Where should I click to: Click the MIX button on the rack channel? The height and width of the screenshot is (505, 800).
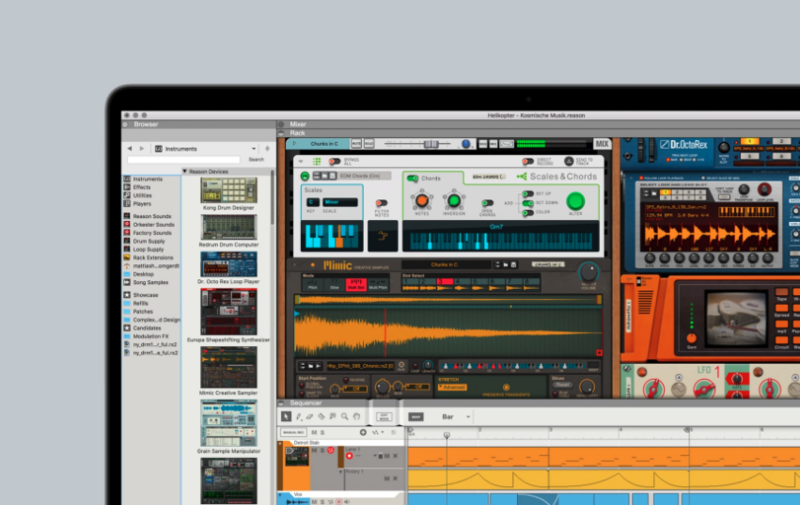pos(601,144)
